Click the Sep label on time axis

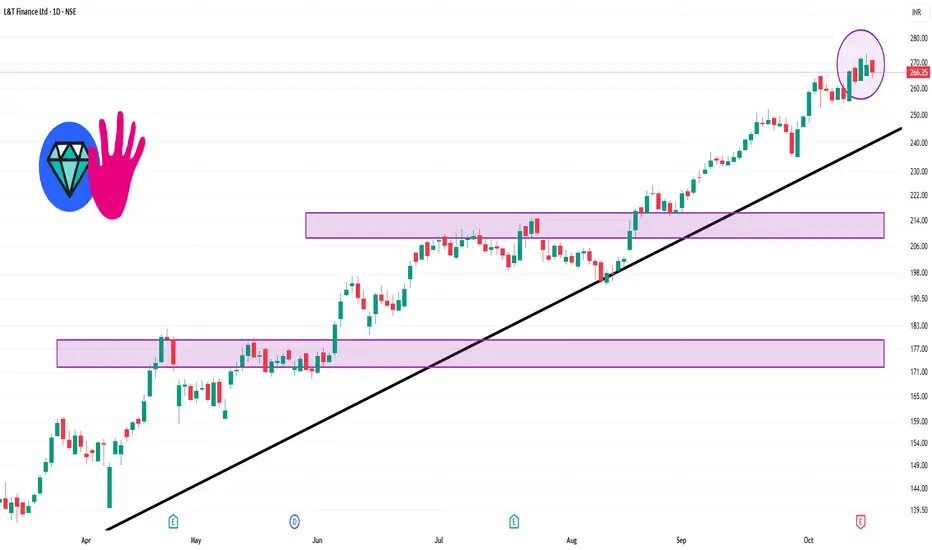coord(683,539)
